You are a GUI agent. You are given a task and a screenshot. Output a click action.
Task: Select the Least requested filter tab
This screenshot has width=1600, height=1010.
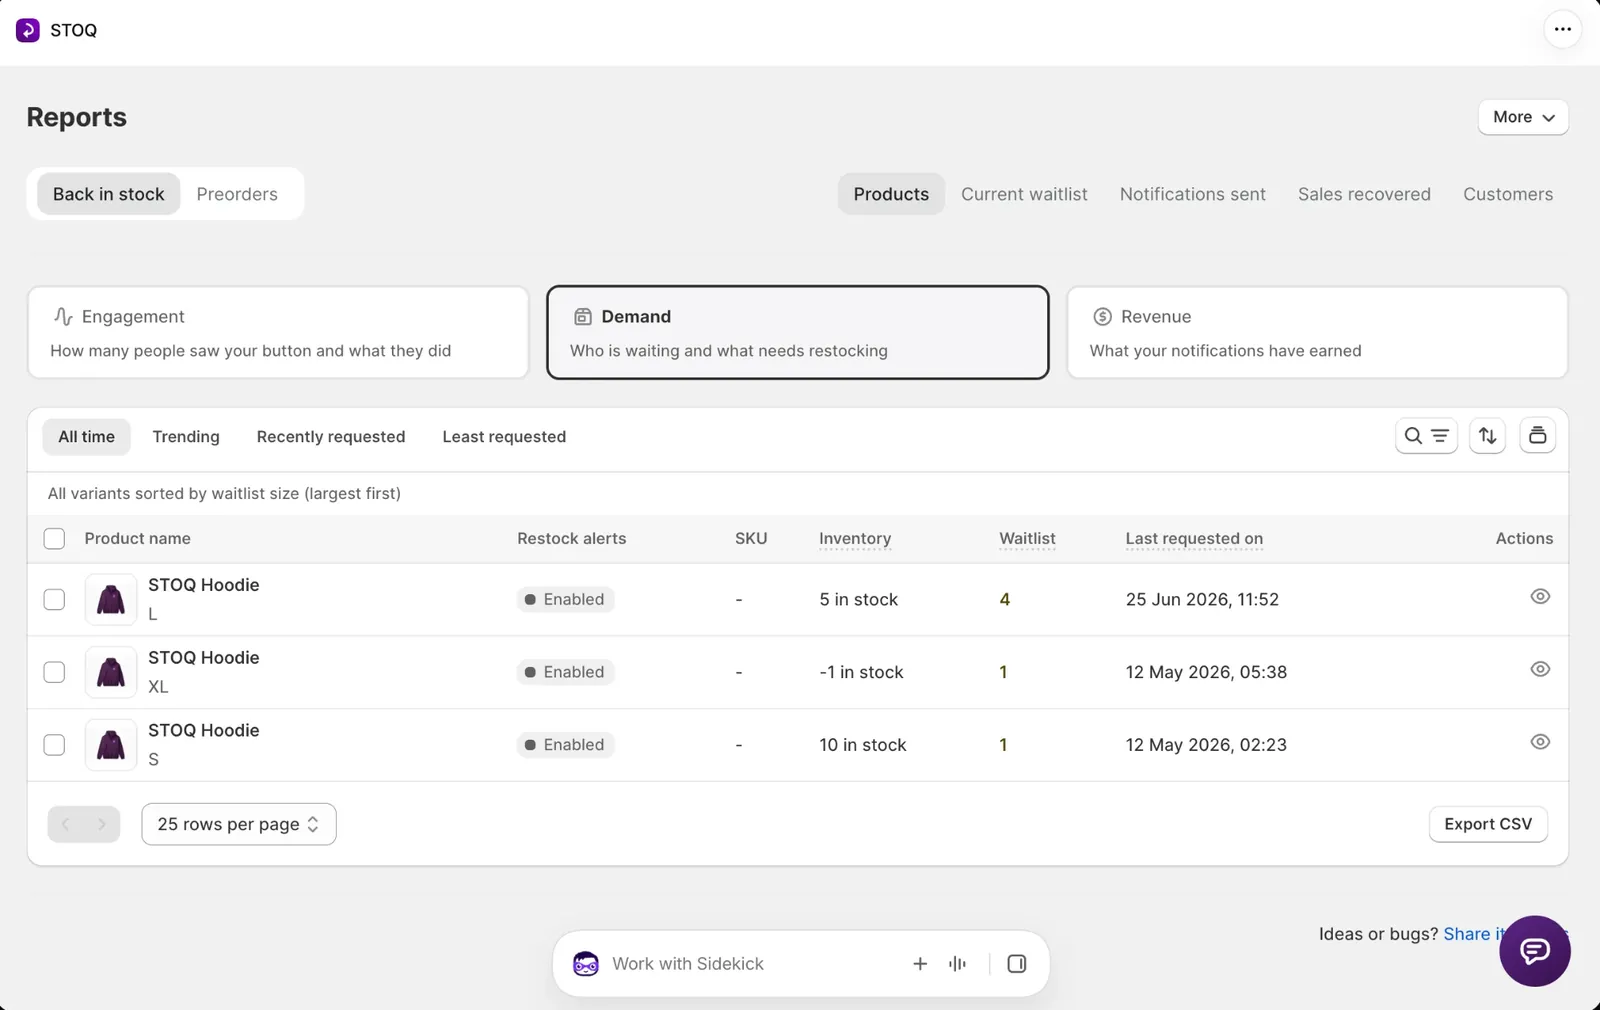(504, 437)
